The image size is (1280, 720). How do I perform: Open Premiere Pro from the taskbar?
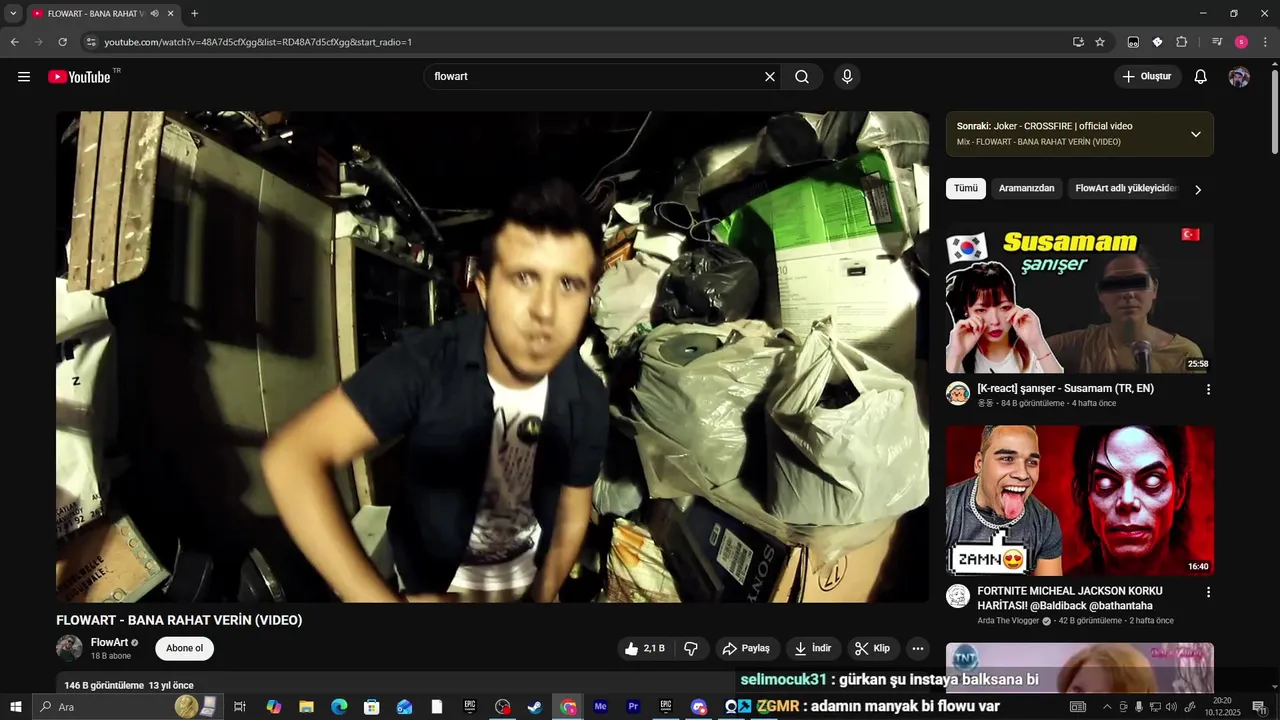[633, 707]
